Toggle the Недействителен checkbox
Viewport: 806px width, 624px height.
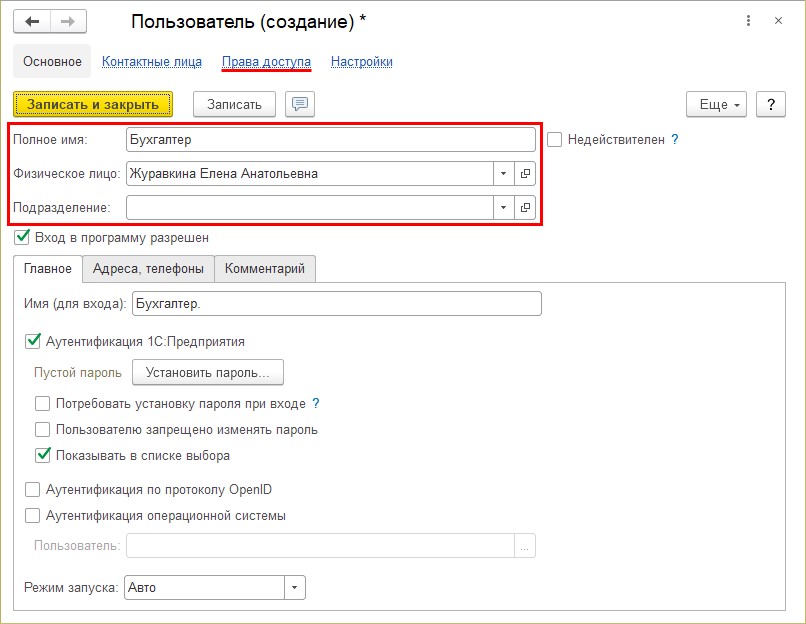(x=554, y=140)
